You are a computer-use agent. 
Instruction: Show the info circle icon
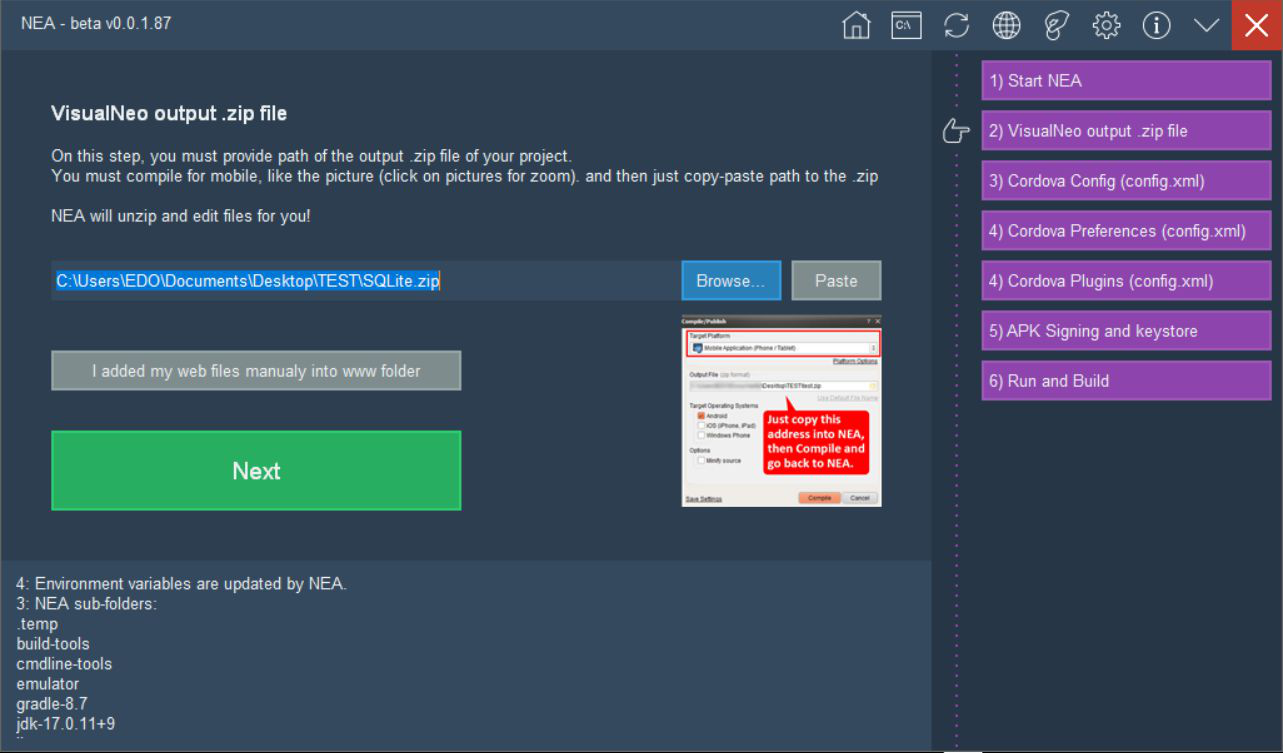coord(1156,25)
